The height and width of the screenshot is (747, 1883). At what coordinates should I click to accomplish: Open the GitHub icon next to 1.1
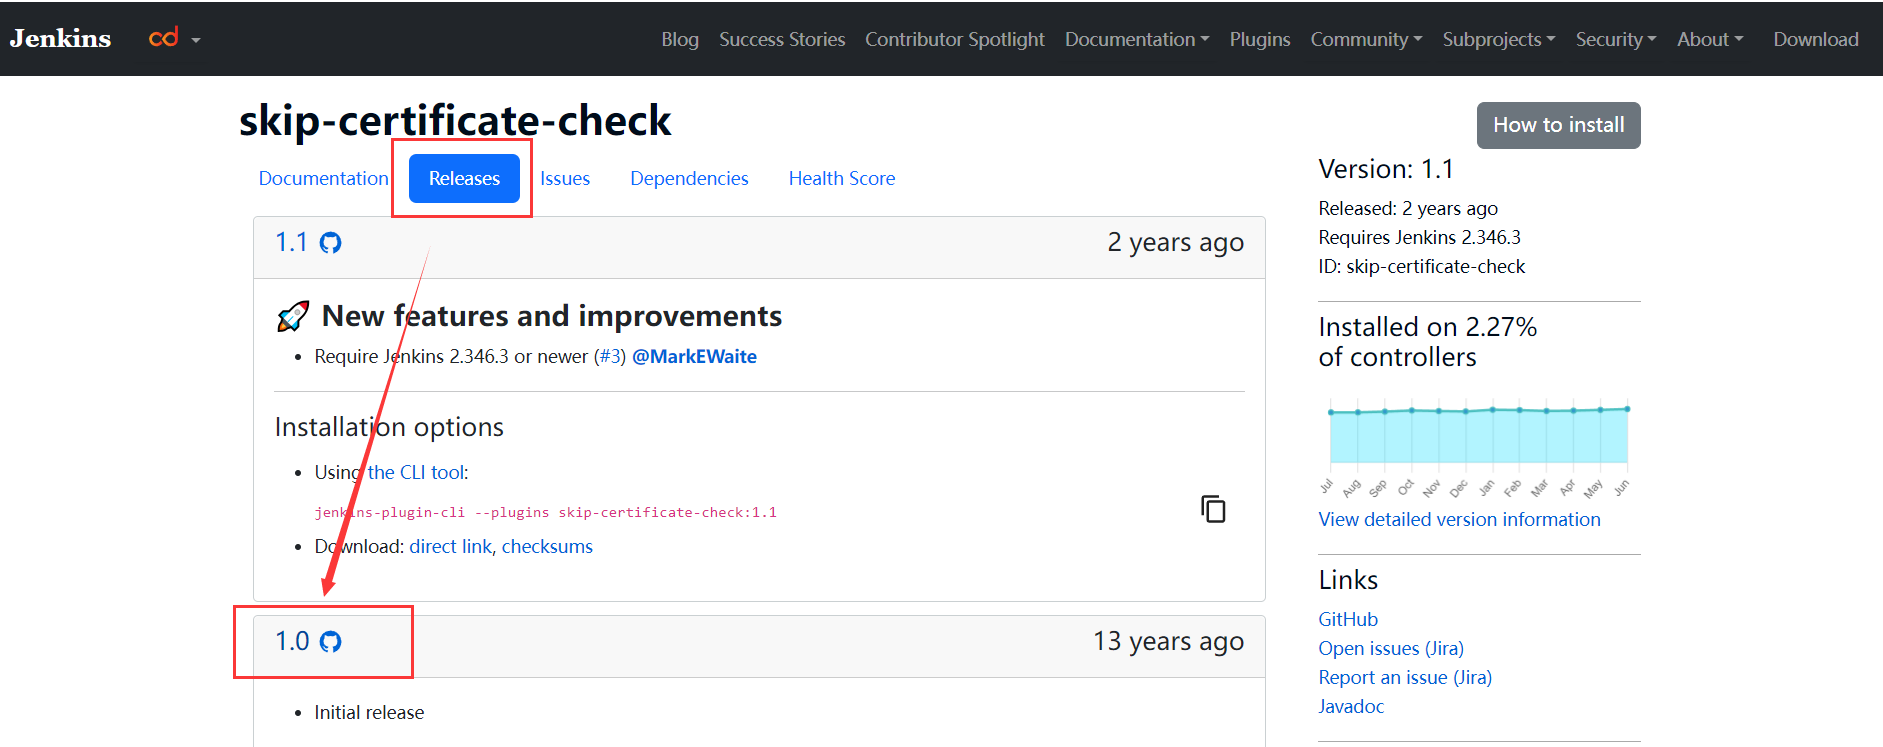click(330, 243)
